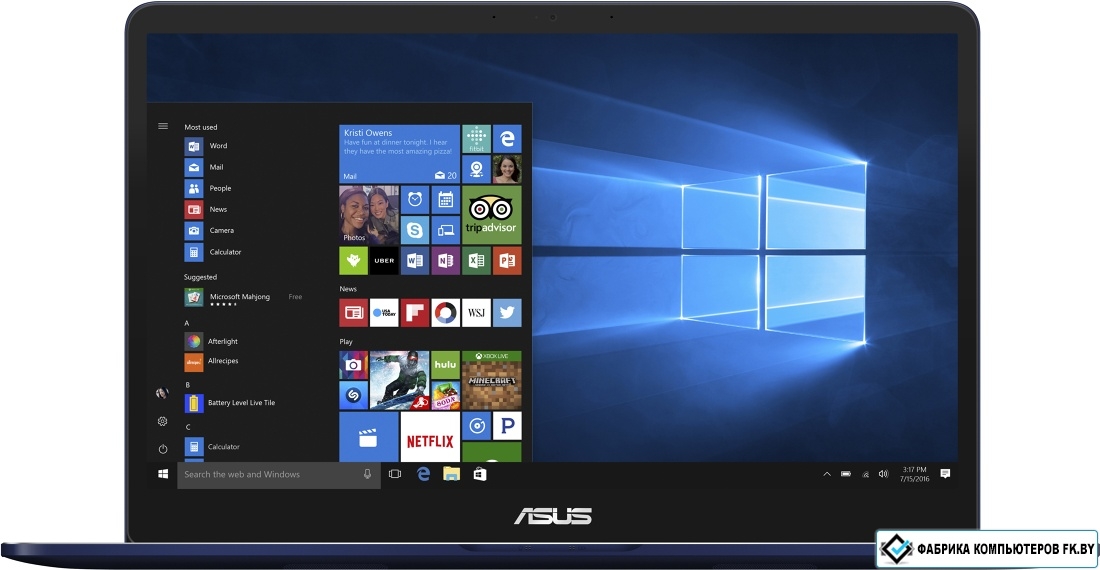Screen dimensions: 1100x570
Task: Open the snowboarding game tile
Action: [399, 380]
